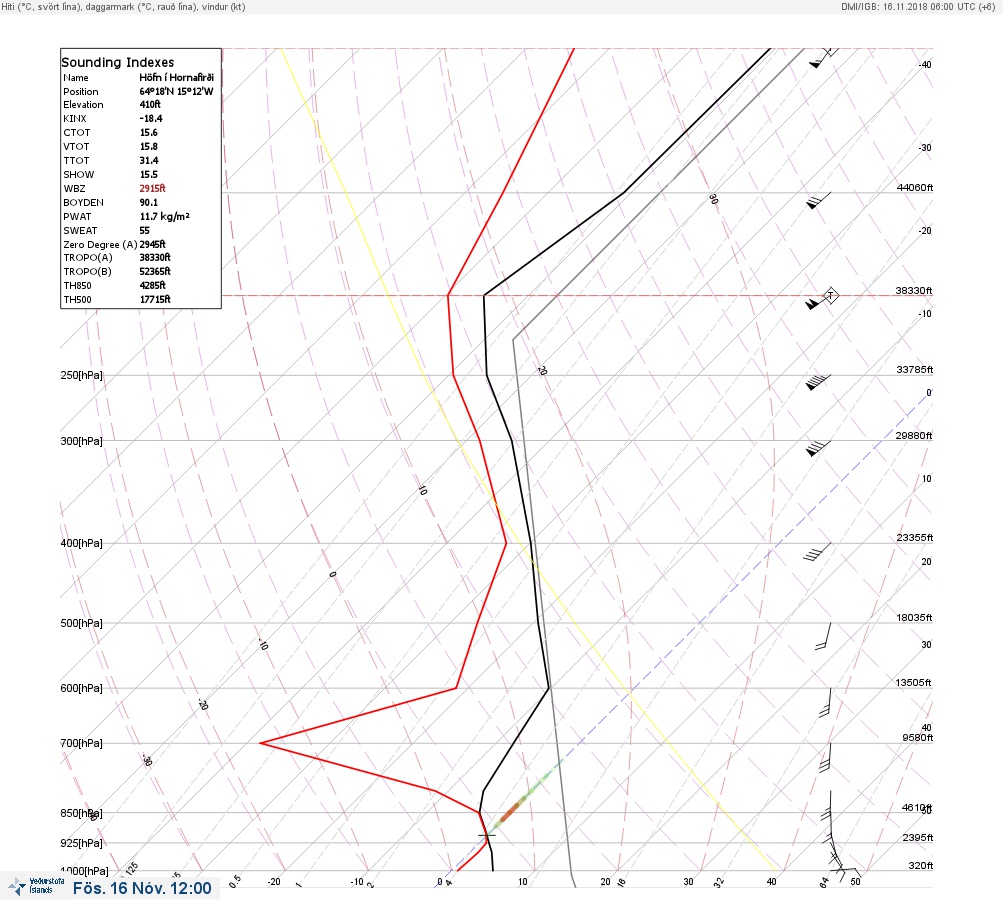This screenshot has width=1003, height=900.
Task: Click the 33785ft altitude label
Action: click(915, 370)
